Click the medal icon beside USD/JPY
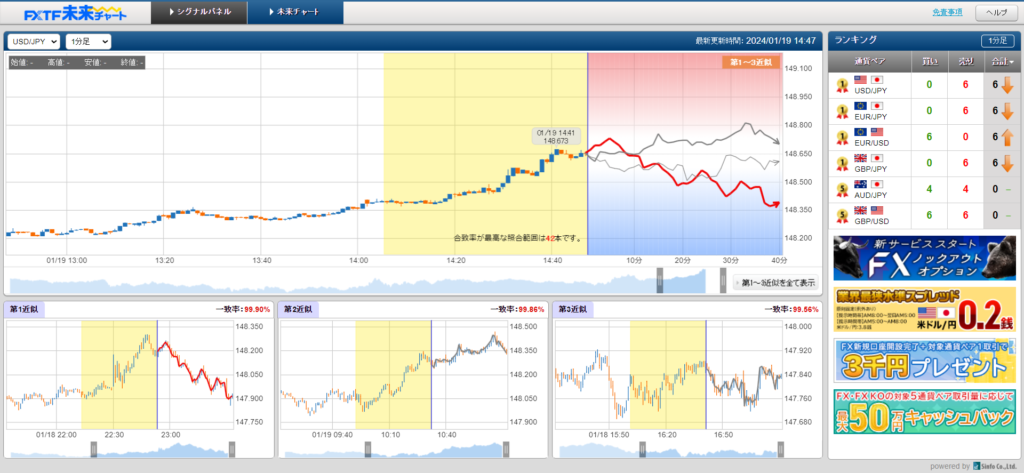Image resolution: width=1024 pixels, height=473 pixels. 842,86
